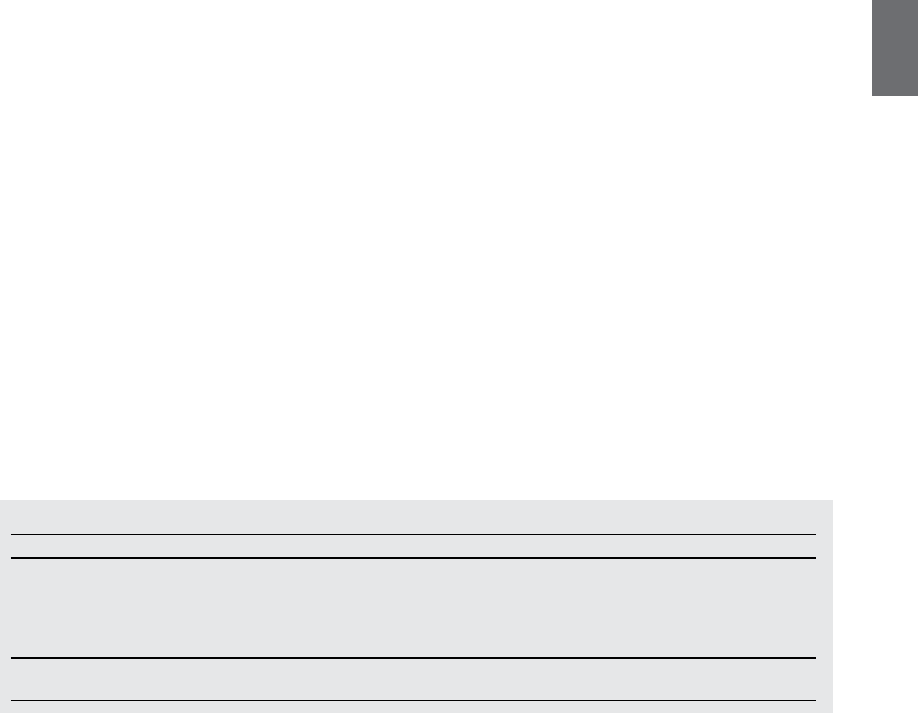Click the dark gray tab block at top-right
Viewport: 918px width, 713px height.
[895, 47]
